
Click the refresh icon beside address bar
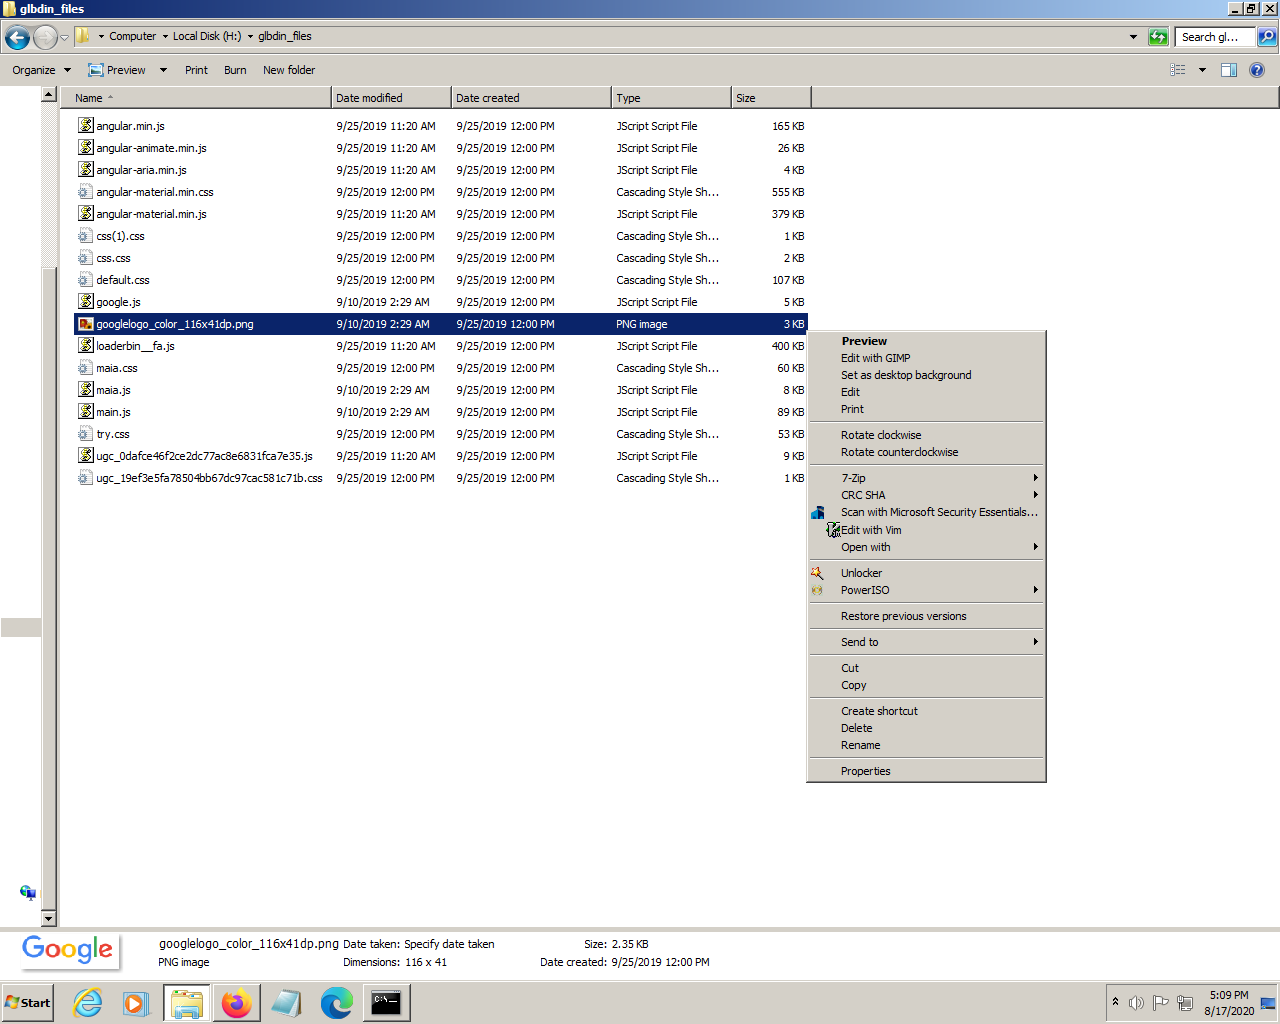coord(1158,37)
